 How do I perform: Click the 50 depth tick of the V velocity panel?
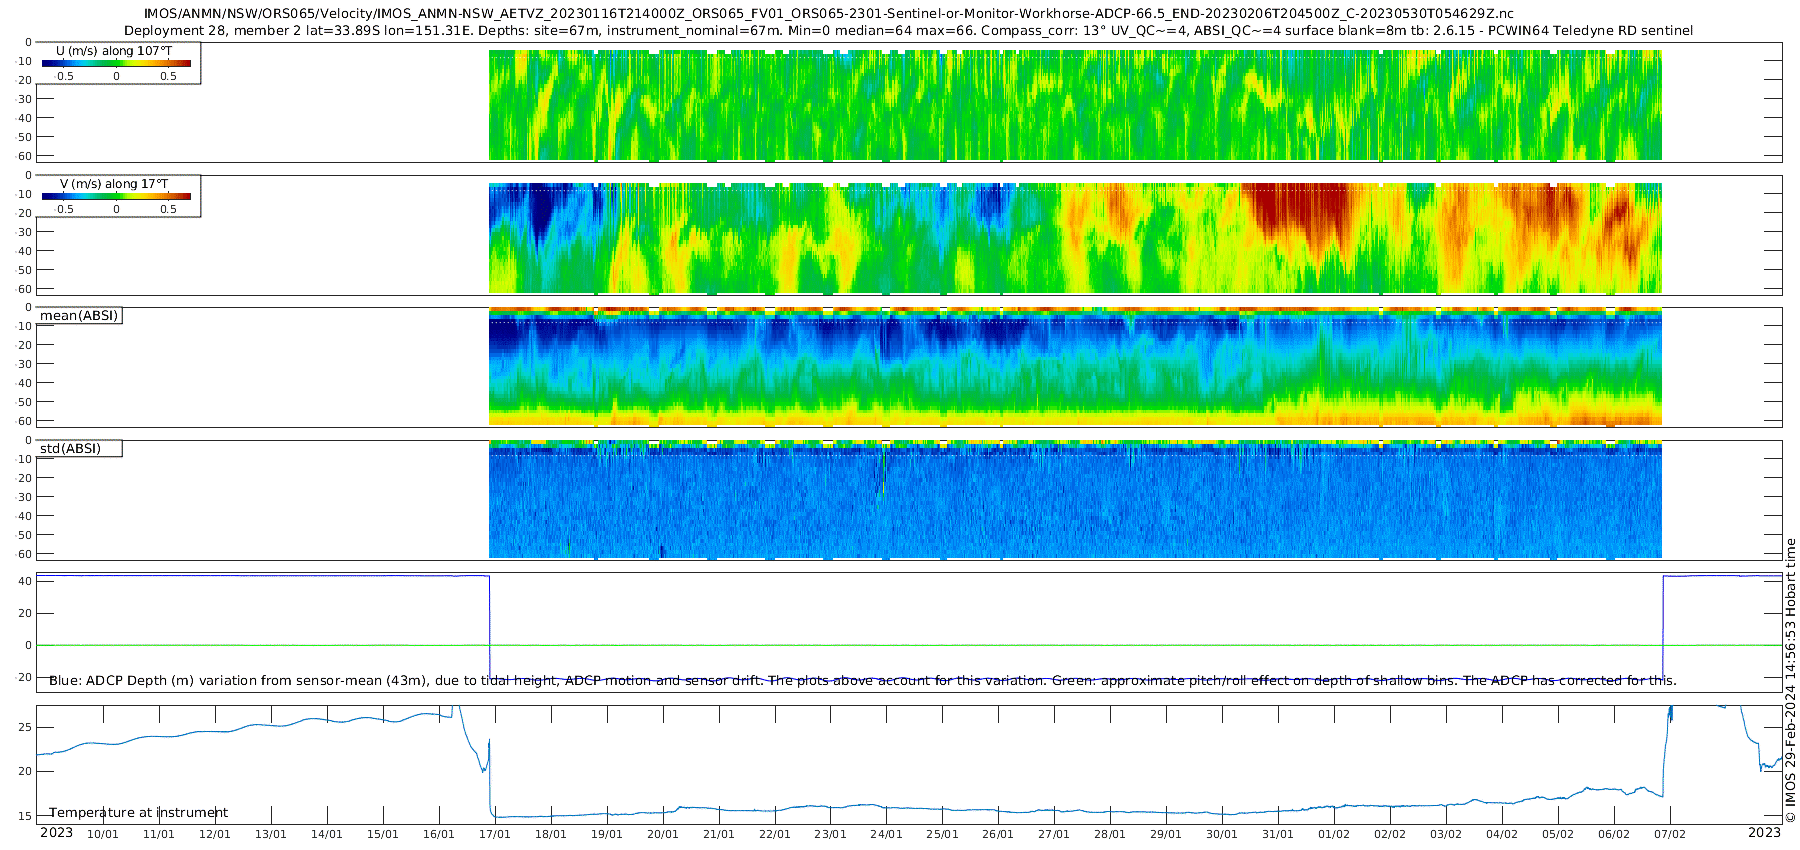tap(25, 270)
